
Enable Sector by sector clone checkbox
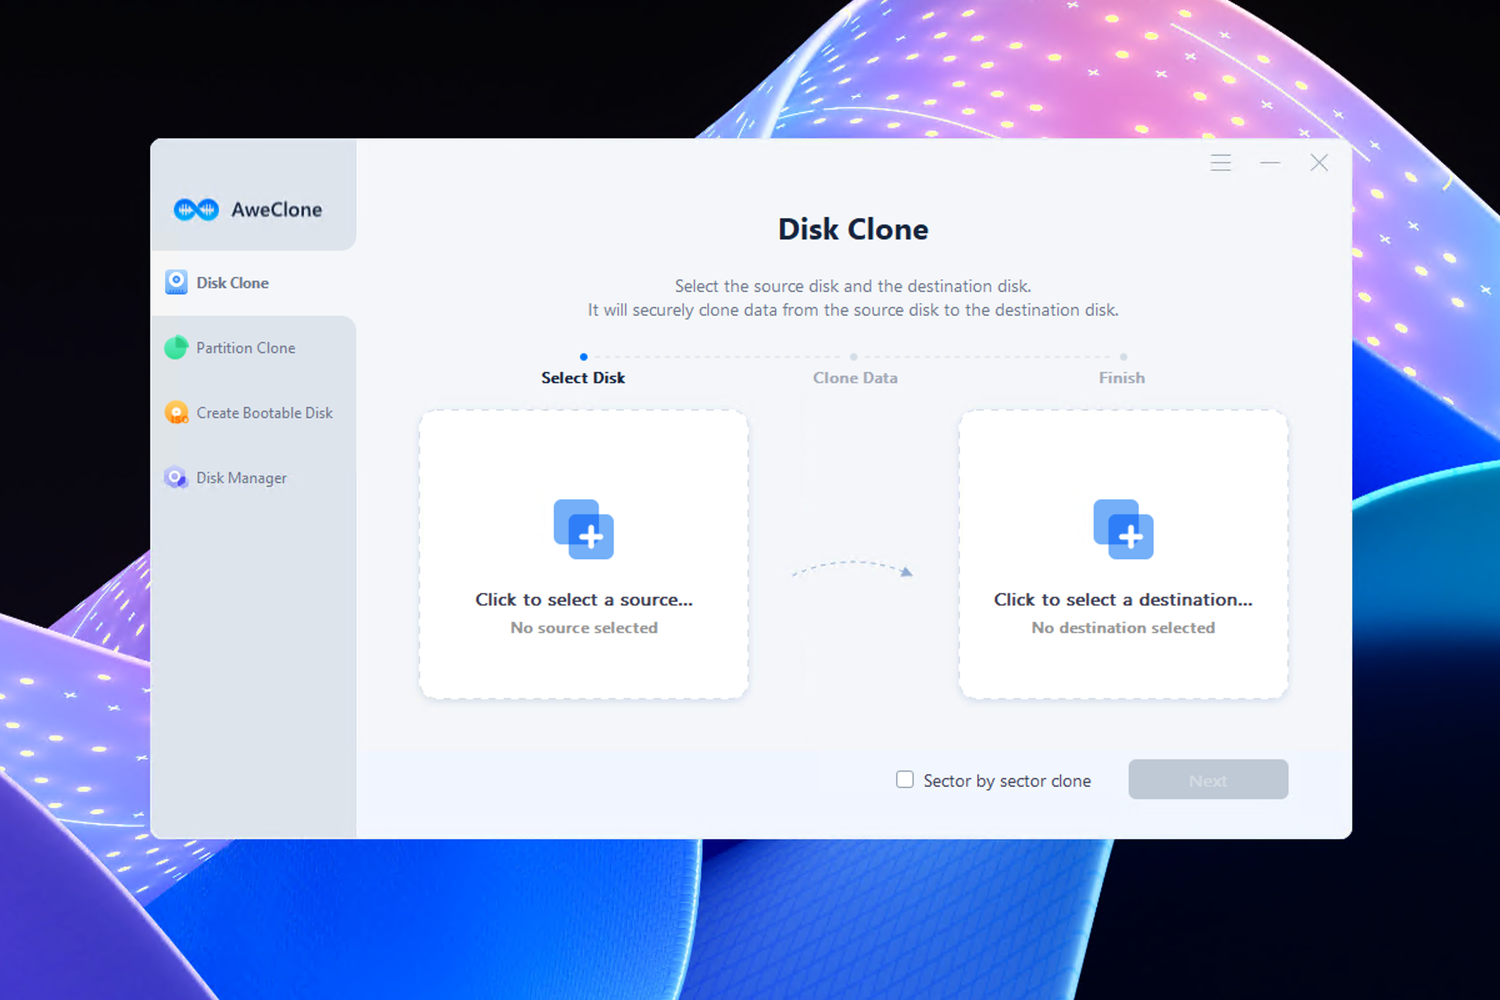(905, 780)
